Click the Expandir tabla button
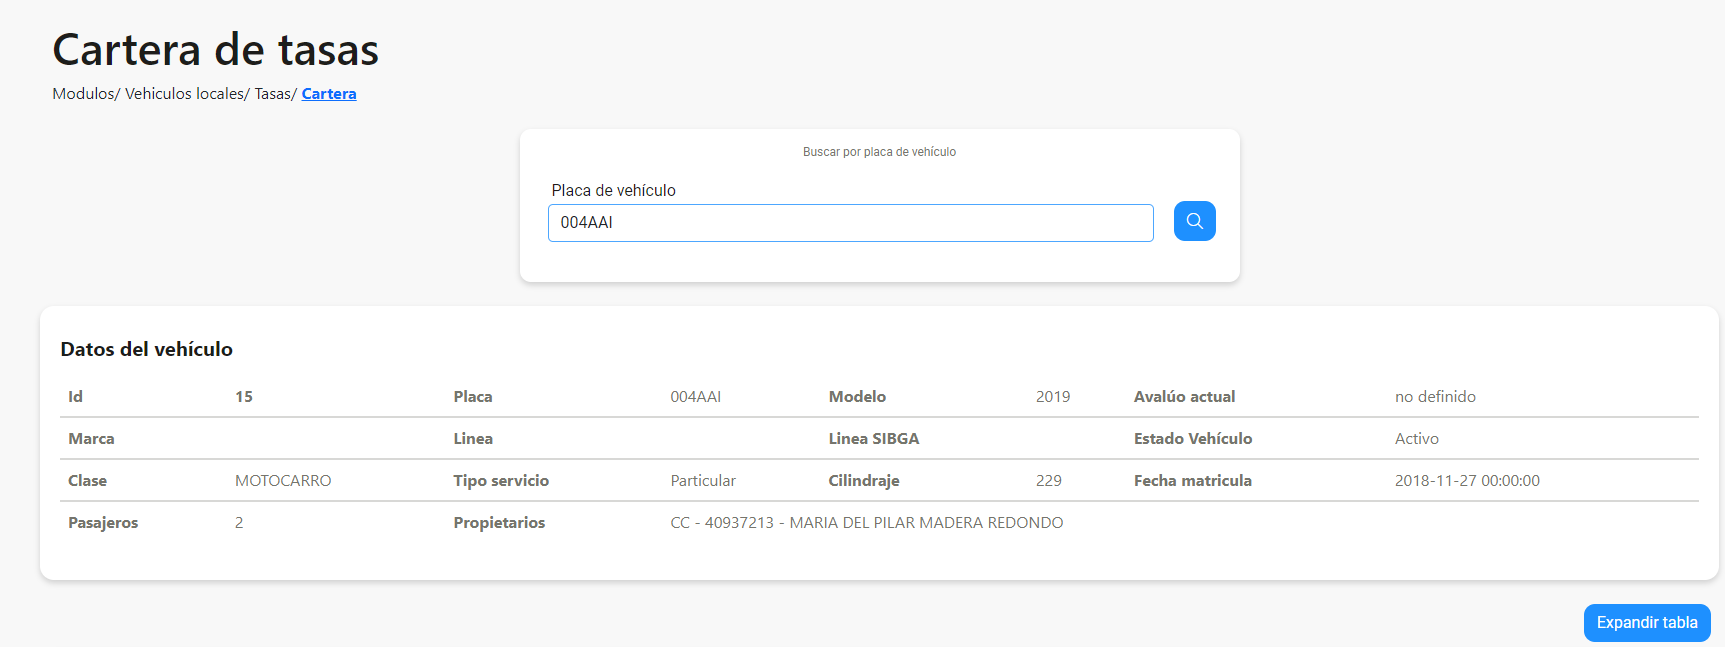1725x647 pixels. (x=1647, y=623)
